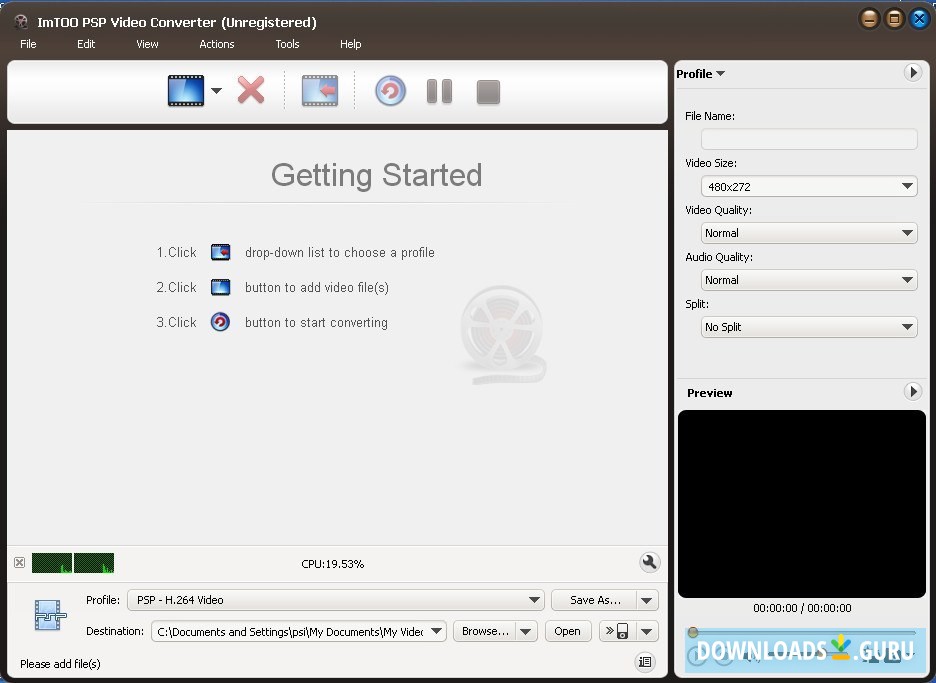Screen dimensions: 936x683
Task: Collapse the Preview panel arrow button
Action: click(912, 392)
